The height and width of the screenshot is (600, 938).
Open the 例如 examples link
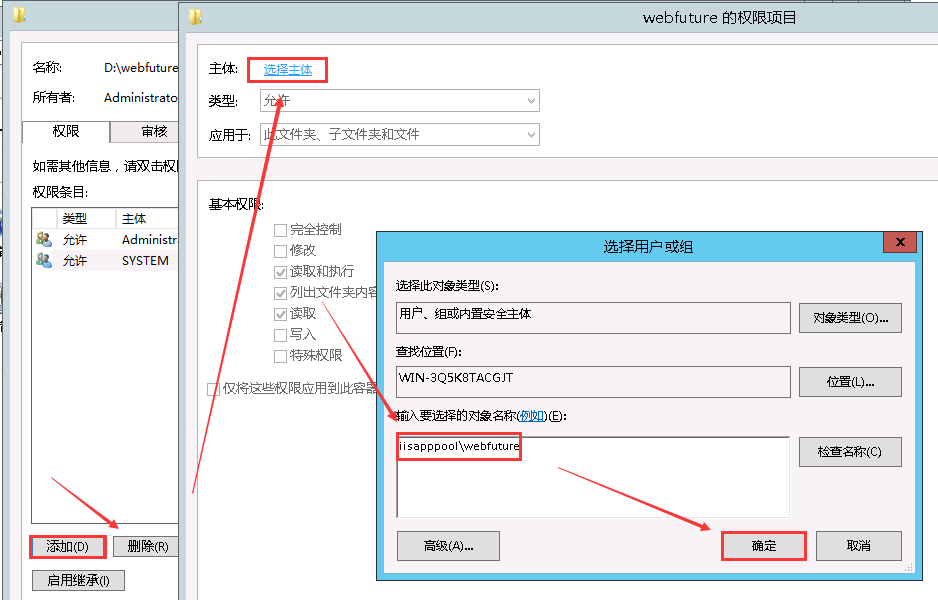pos(532,415)
